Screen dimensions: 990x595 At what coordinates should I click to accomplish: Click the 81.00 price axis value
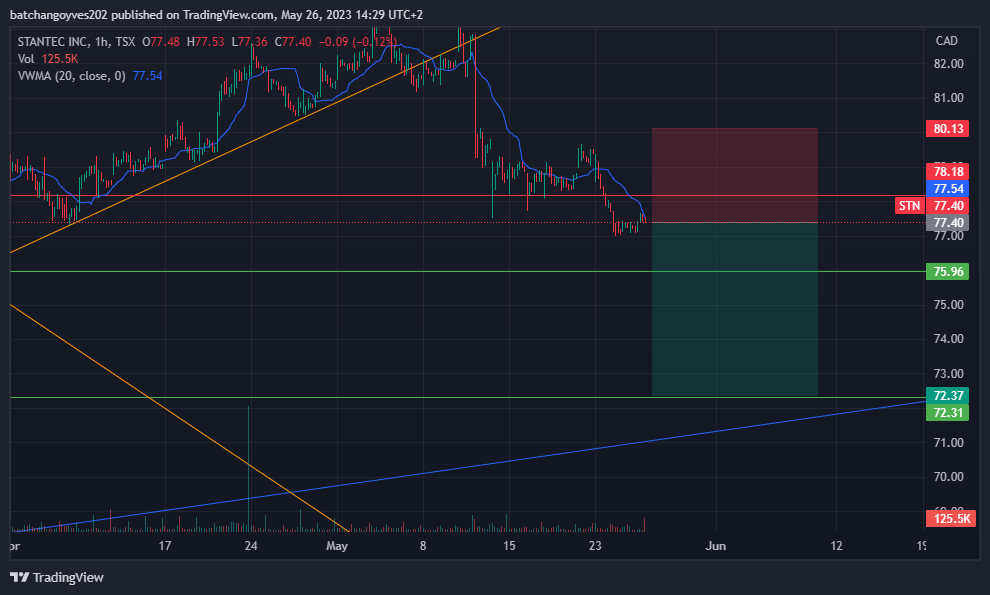click(x=948, y=98)
